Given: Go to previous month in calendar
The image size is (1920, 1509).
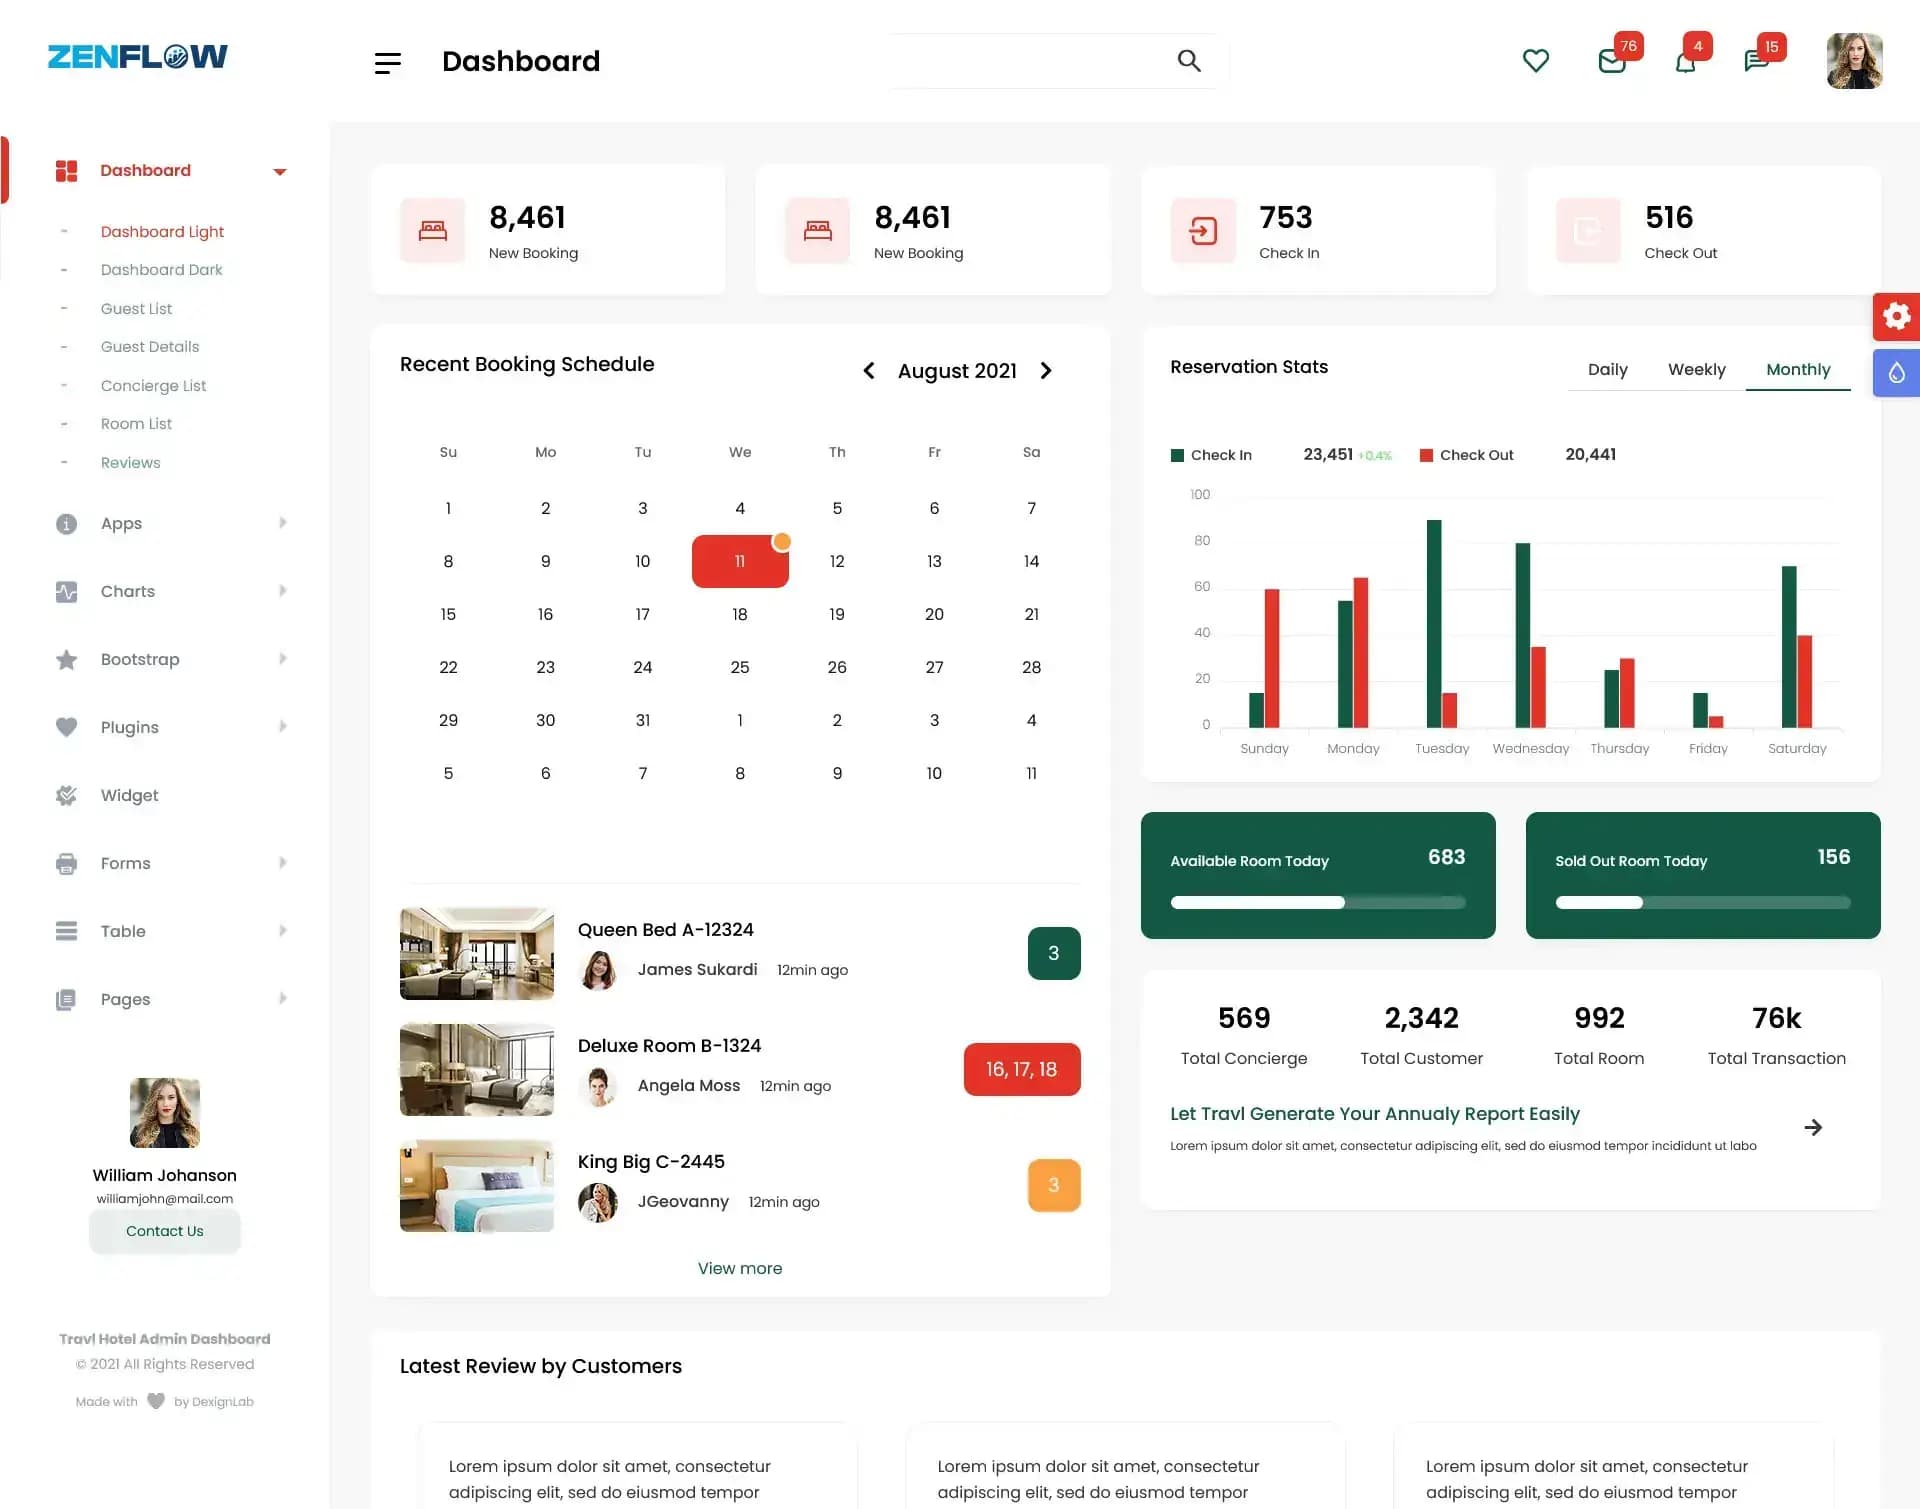Looking at the screenshot, I should (x=869, y=371).
